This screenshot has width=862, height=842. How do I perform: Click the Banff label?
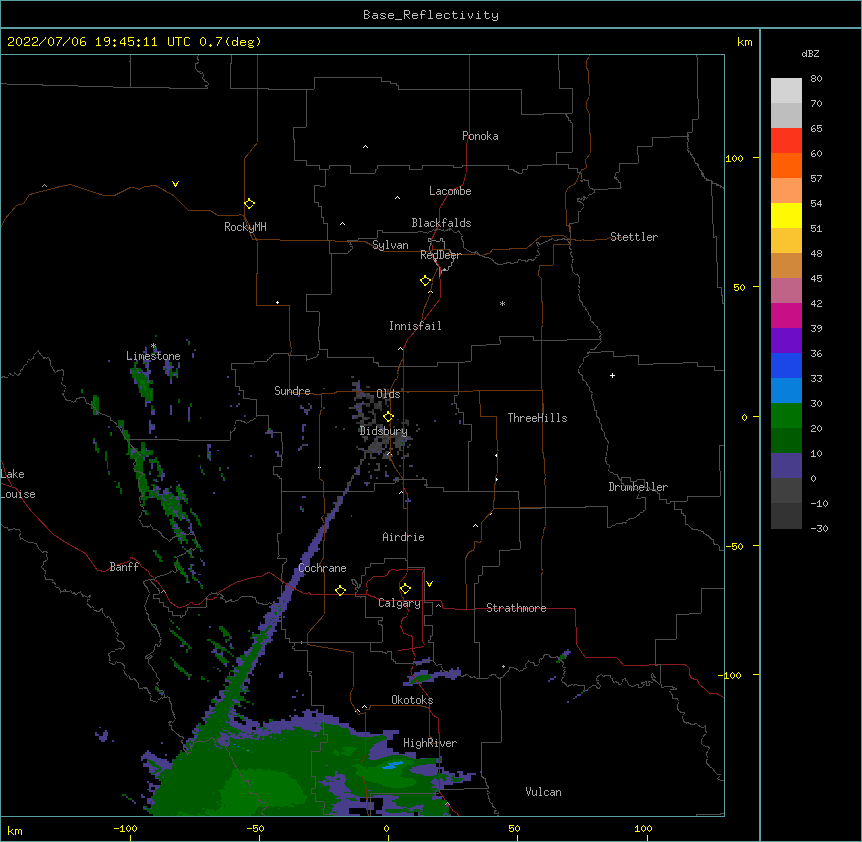coord(124,567)
